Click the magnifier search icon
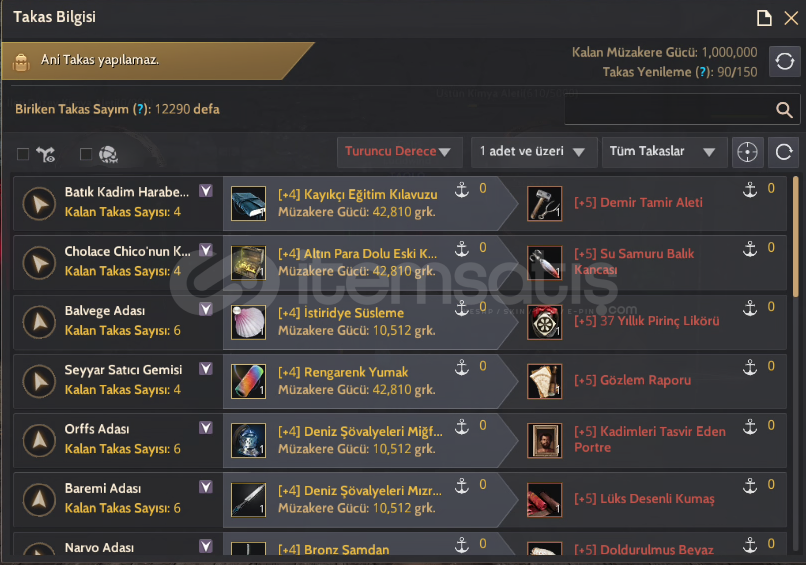This screenshot has width=806, height=565. [784, 110]
